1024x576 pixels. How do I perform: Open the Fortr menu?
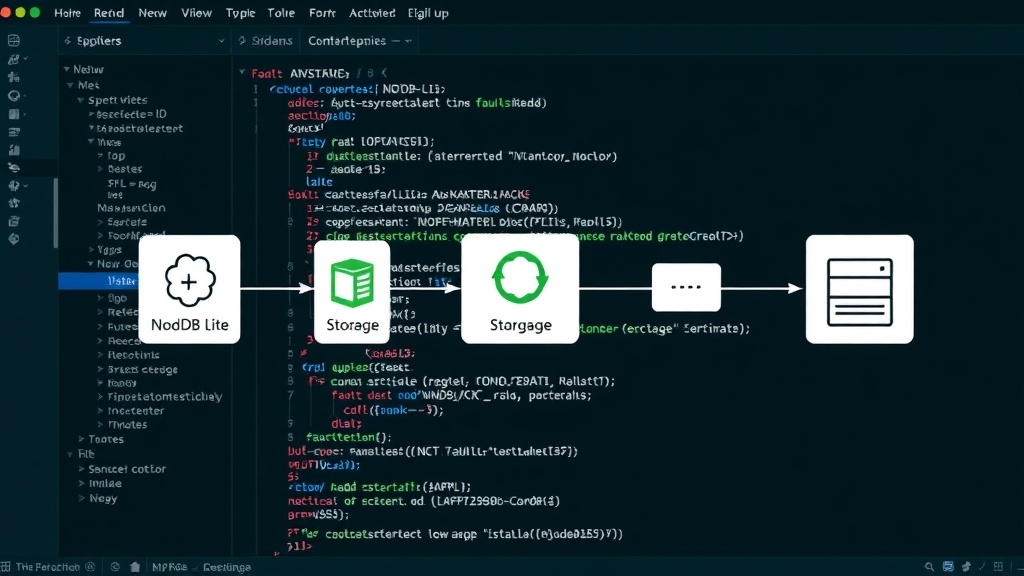click(322, 13)
